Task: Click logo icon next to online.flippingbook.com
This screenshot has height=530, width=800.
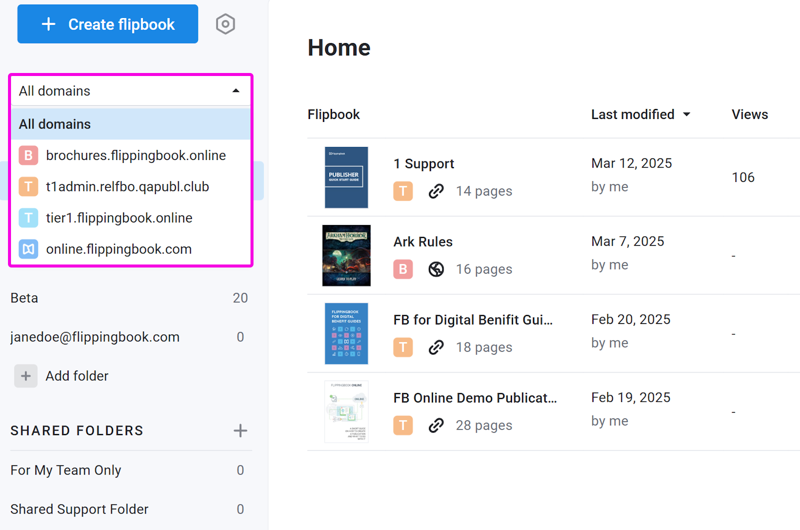Action: (29, 249)
